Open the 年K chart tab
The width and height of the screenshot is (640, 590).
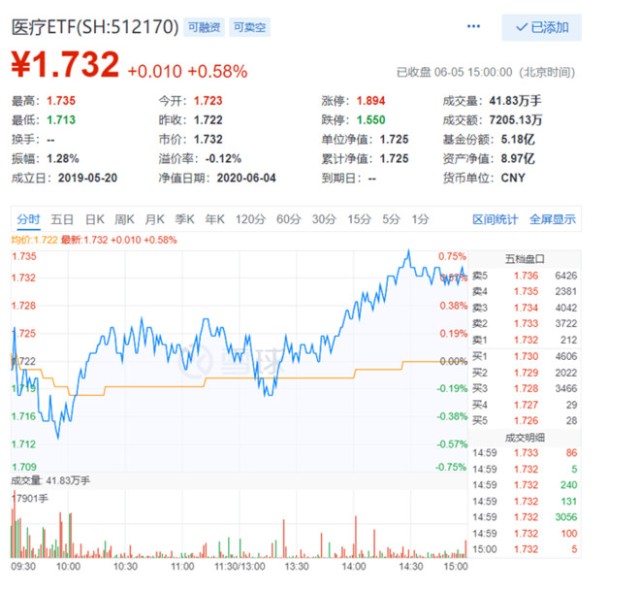tap(214, 219)
